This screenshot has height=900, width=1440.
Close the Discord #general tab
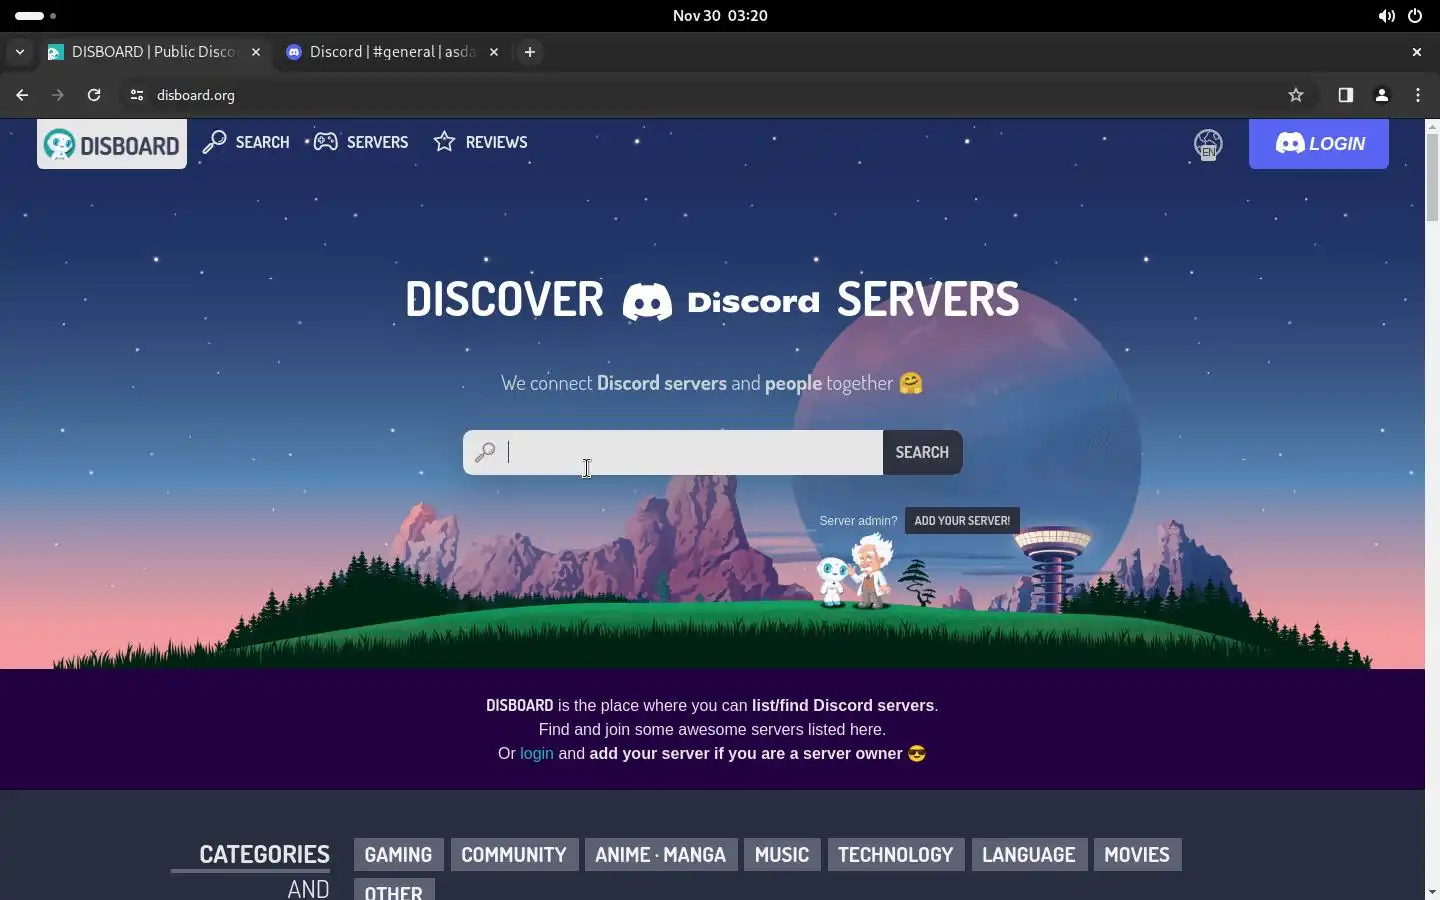point(493,52)
